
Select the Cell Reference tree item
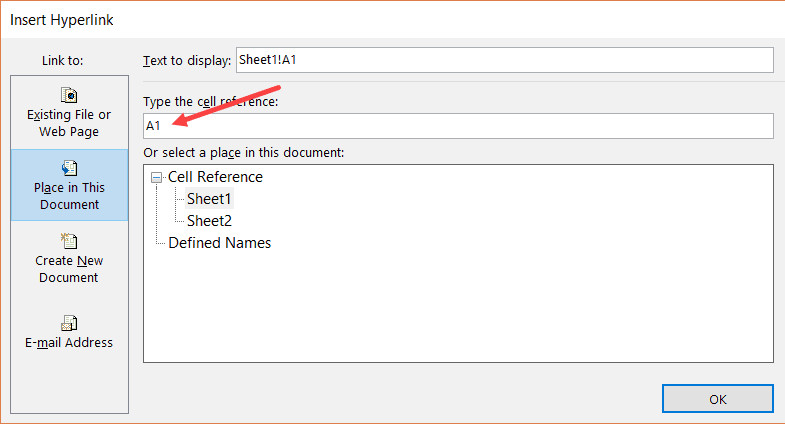[x=215, y=177]
